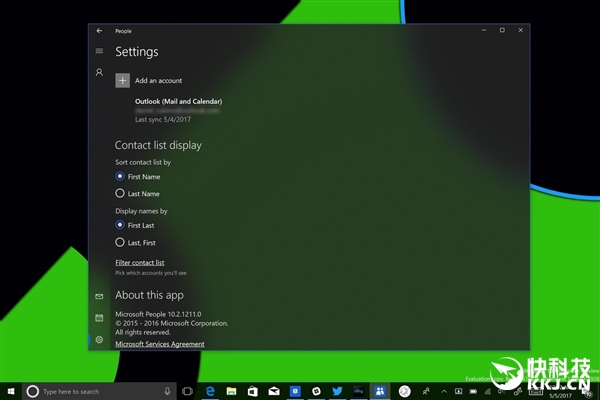600x400 pixels.
Task: Launch Twitter from the taskbar
Action: [337, 391]
